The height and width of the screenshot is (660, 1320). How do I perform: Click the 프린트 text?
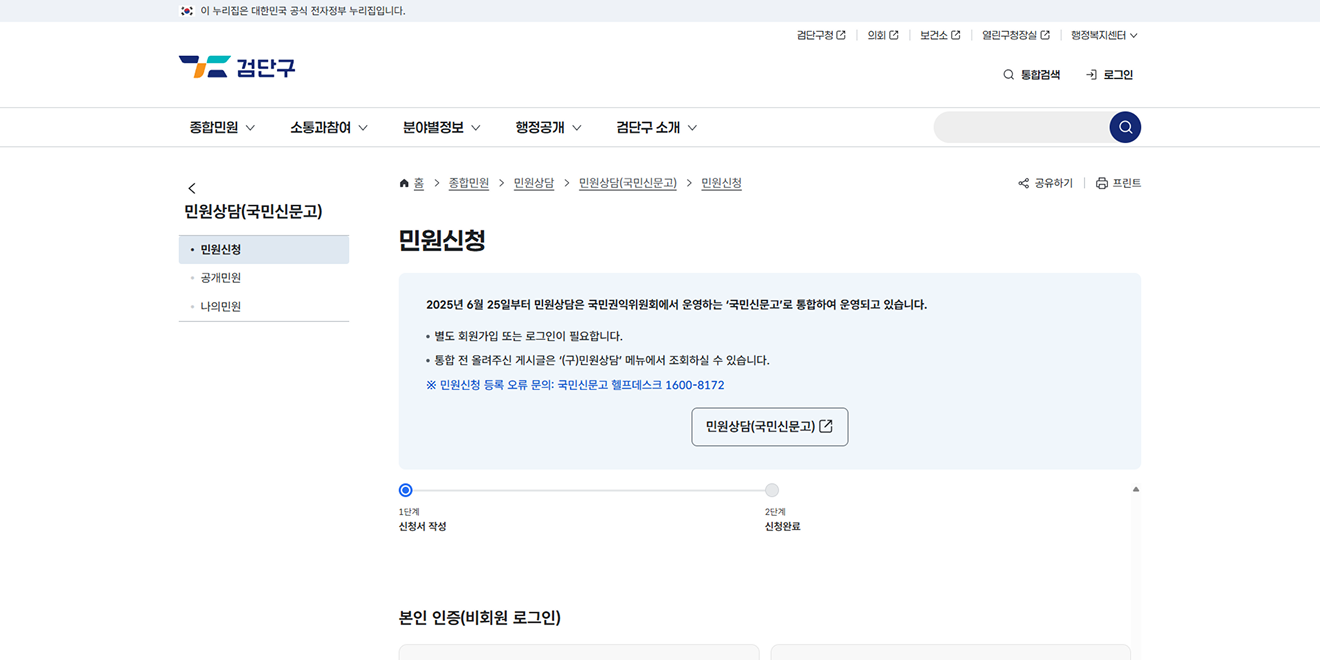[x=1127, y=183]
